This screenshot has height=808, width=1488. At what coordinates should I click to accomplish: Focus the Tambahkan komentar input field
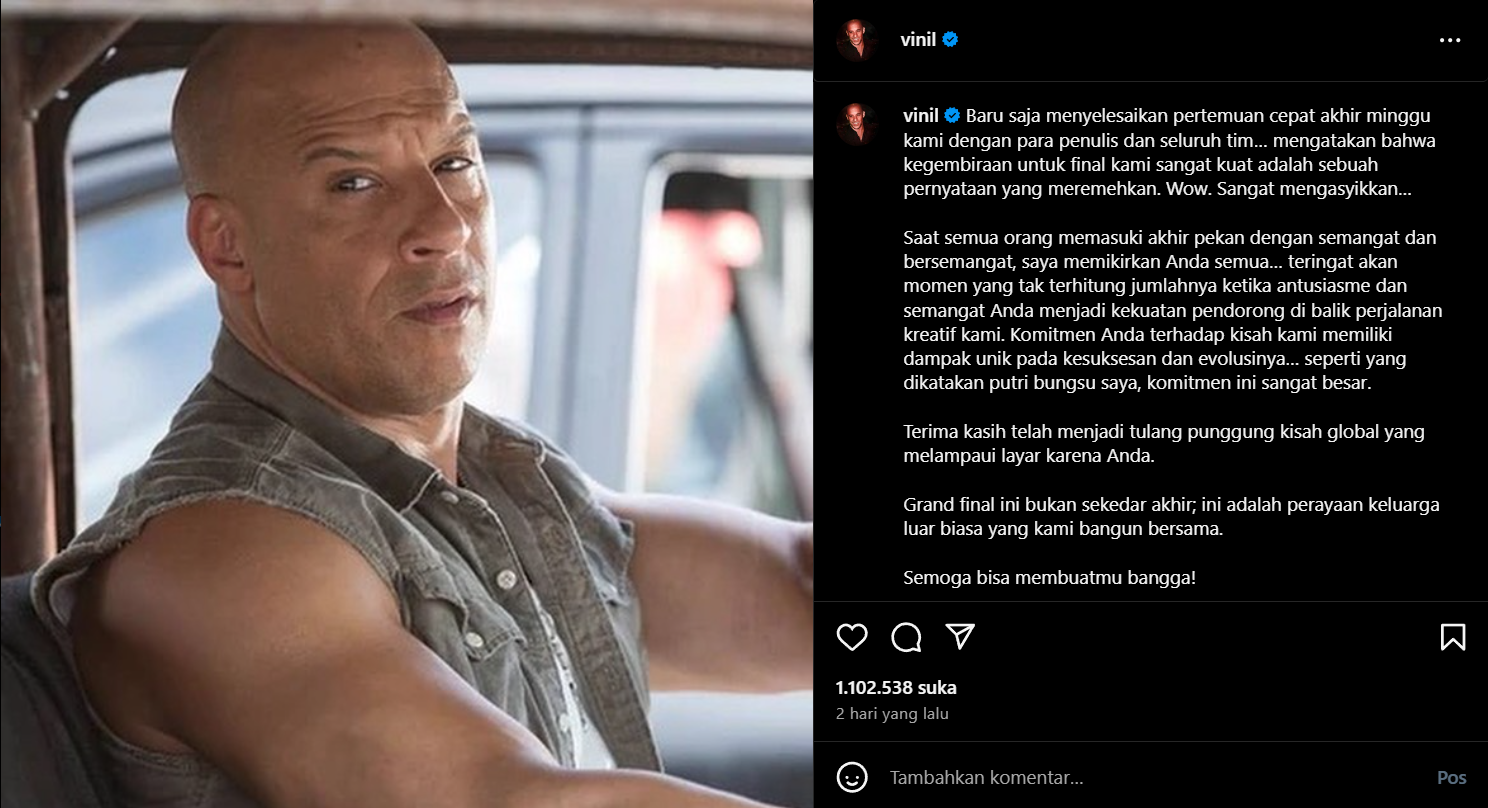[1152, 777]
